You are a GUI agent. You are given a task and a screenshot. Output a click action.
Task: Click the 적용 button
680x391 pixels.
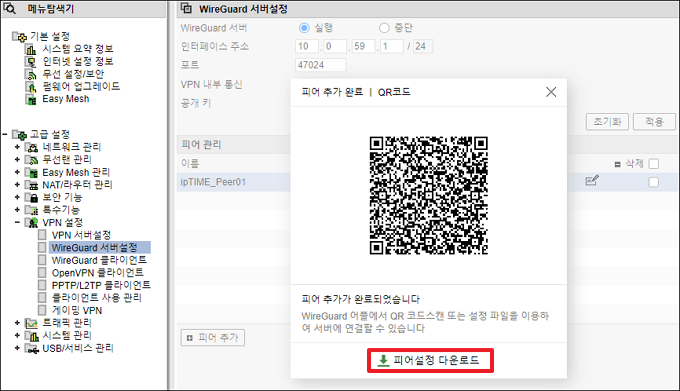[654, 122]
